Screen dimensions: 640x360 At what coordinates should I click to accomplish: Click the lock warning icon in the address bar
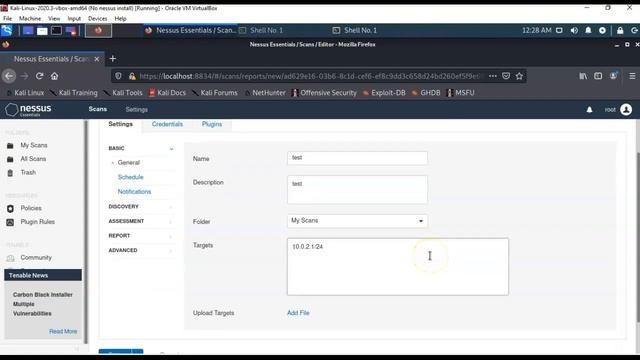point(132,76)
